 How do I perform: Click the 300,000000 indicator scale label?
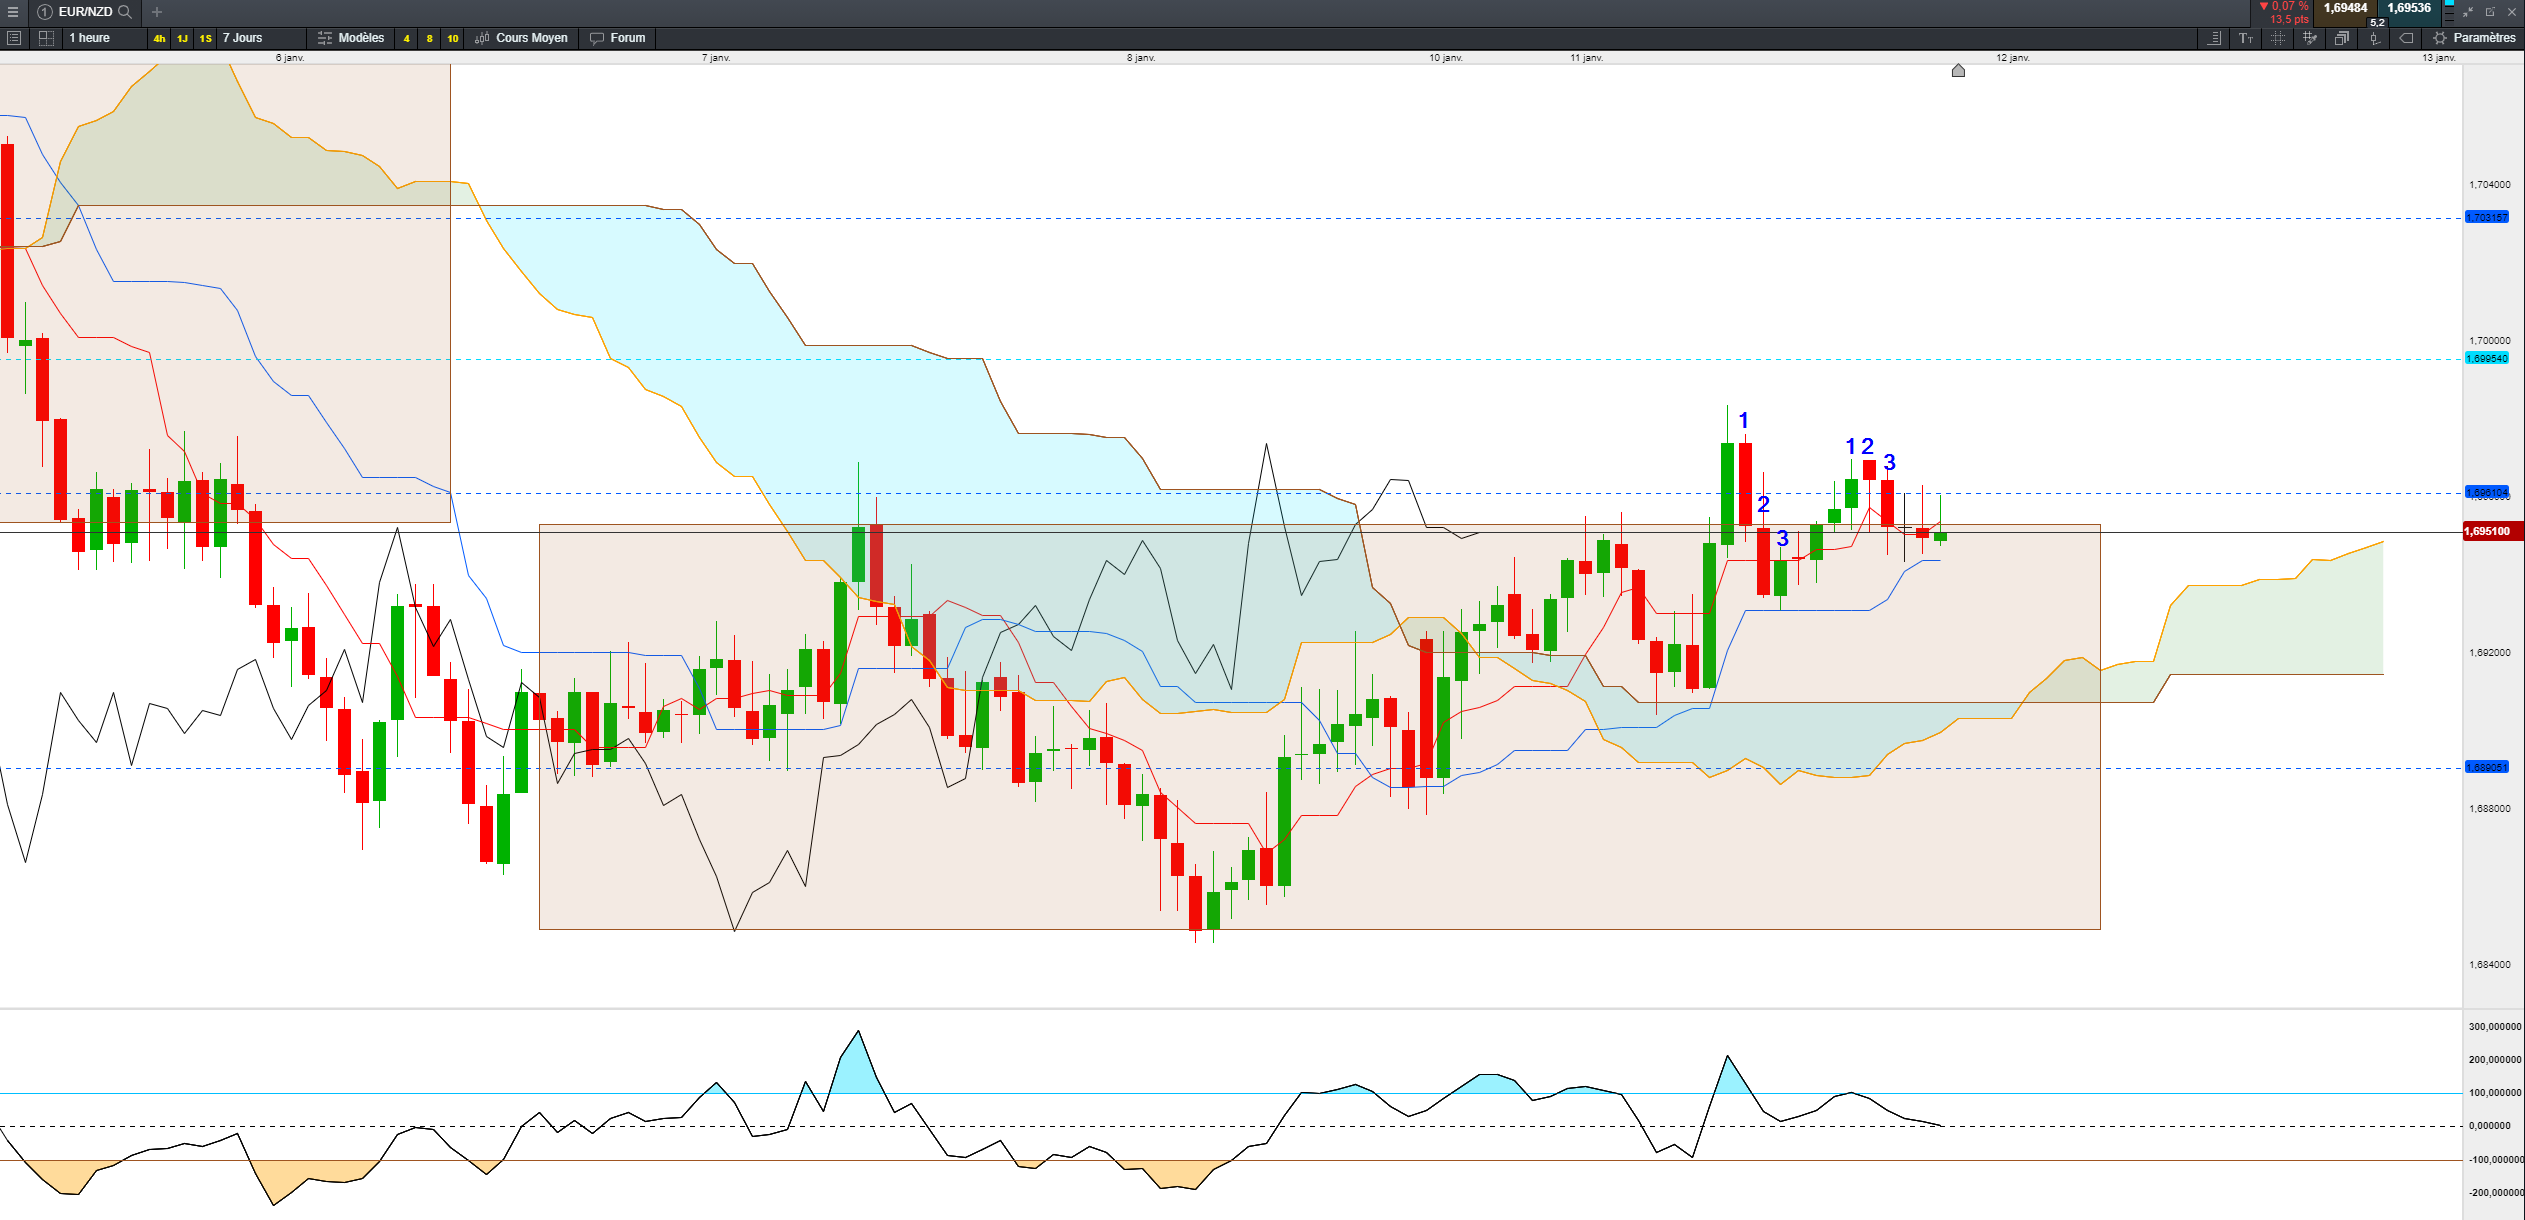(x=2495, y=1027)
